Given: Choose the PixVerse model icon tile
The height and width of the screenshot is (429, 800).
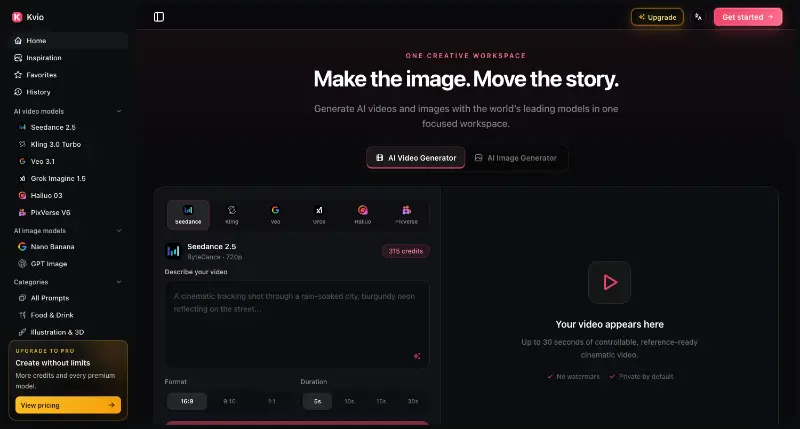Looking at the screenshot, I should [407, 215].
